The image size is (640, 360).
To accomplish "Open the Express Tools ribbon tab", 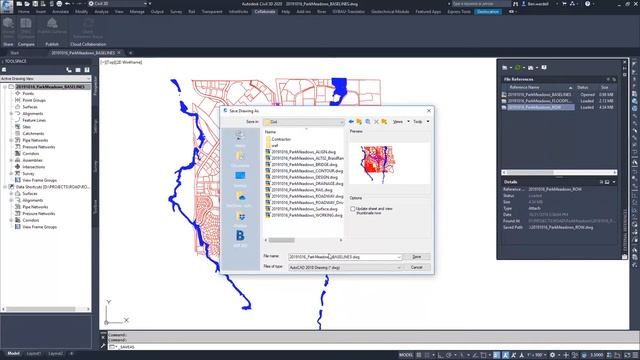I will [459, 12].
